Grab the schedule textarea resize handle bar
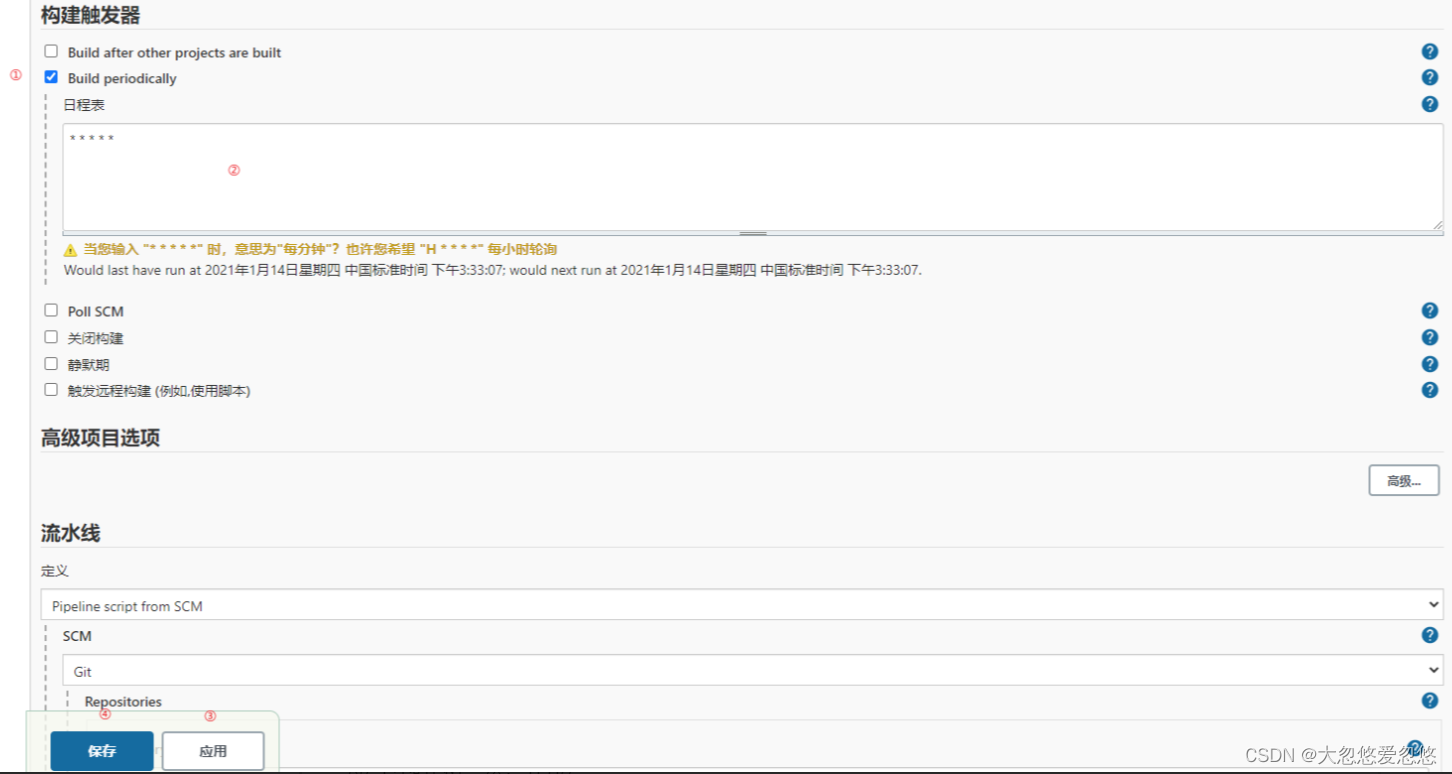Screen dimensions: 1452x774 point(753,234)
